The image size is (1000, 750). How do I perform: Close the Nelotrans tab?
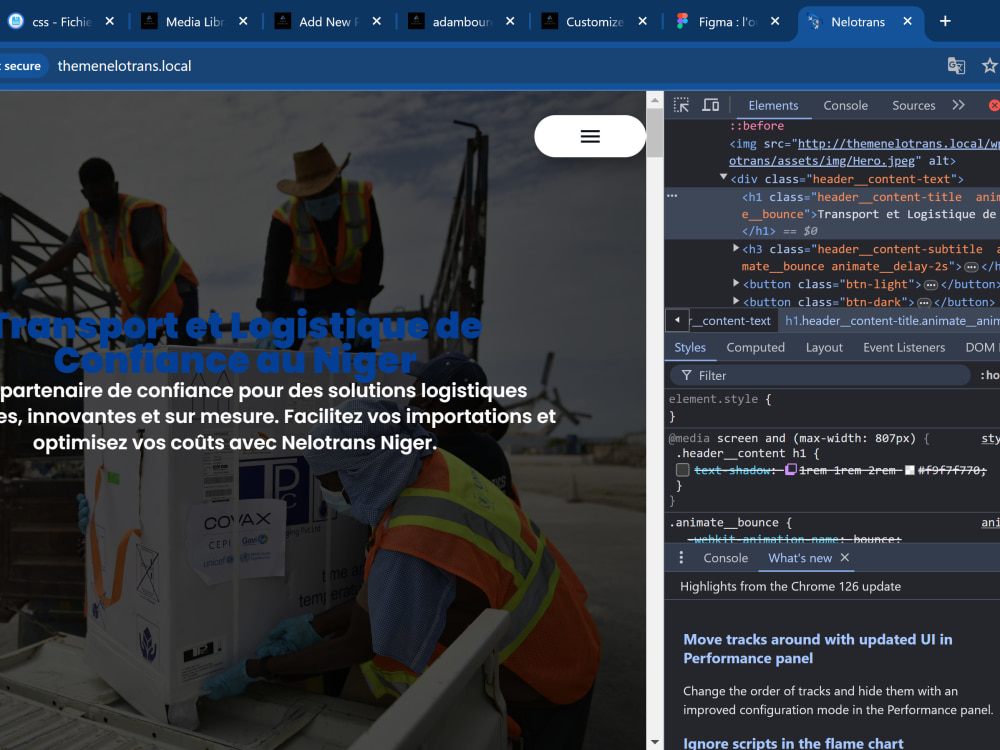tap(908, 21)
